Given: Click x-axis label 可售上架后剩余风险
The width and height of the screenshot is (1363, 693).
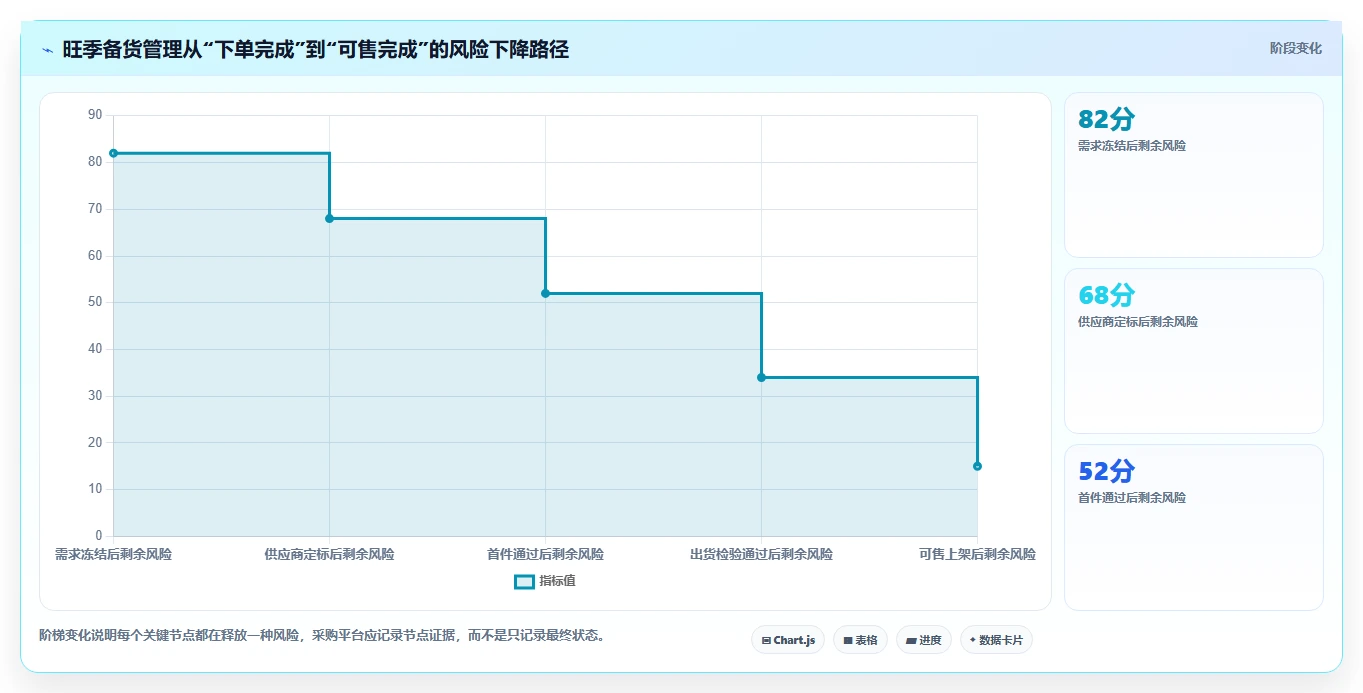Looking at the screenshot, I should click(x=977, y=554).
